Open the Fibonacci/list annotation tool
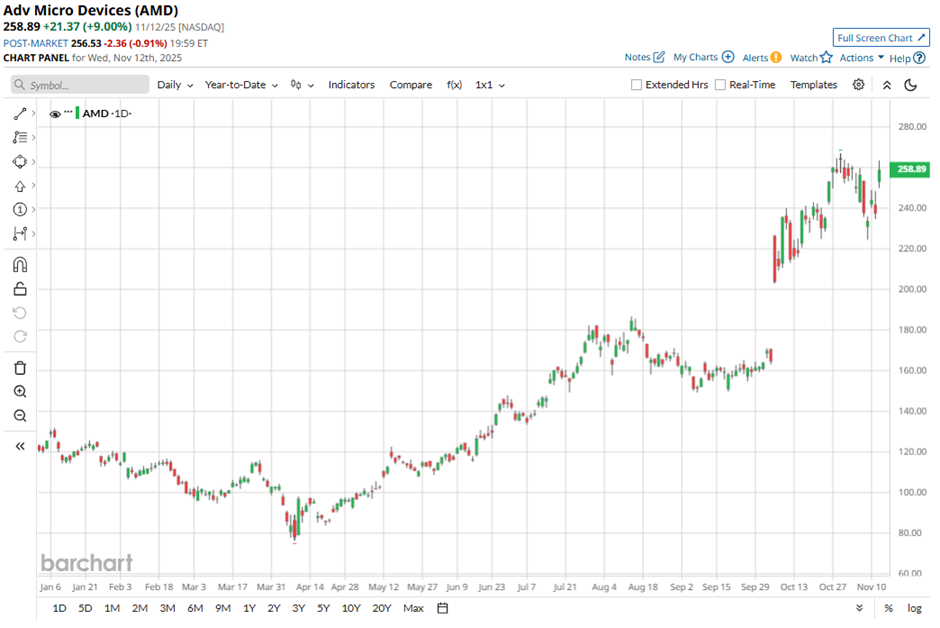Screen dimensions: 940x628 [x=20, y=137]
